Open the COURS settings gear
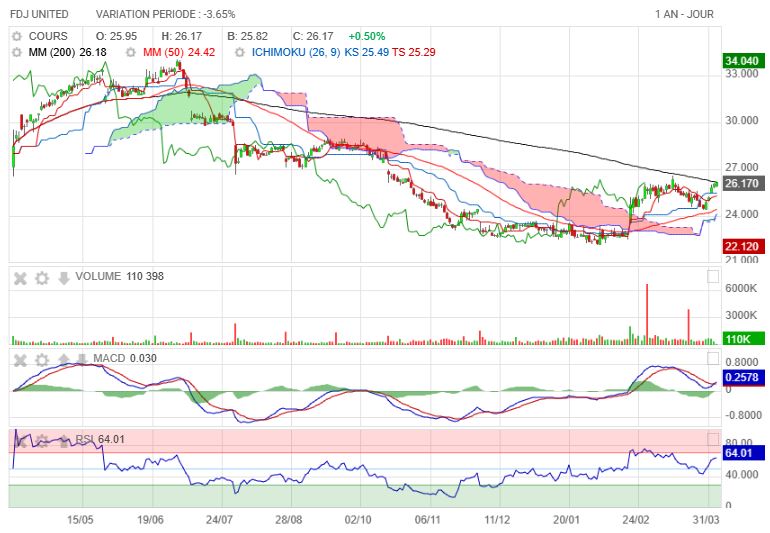 point(17,36)
